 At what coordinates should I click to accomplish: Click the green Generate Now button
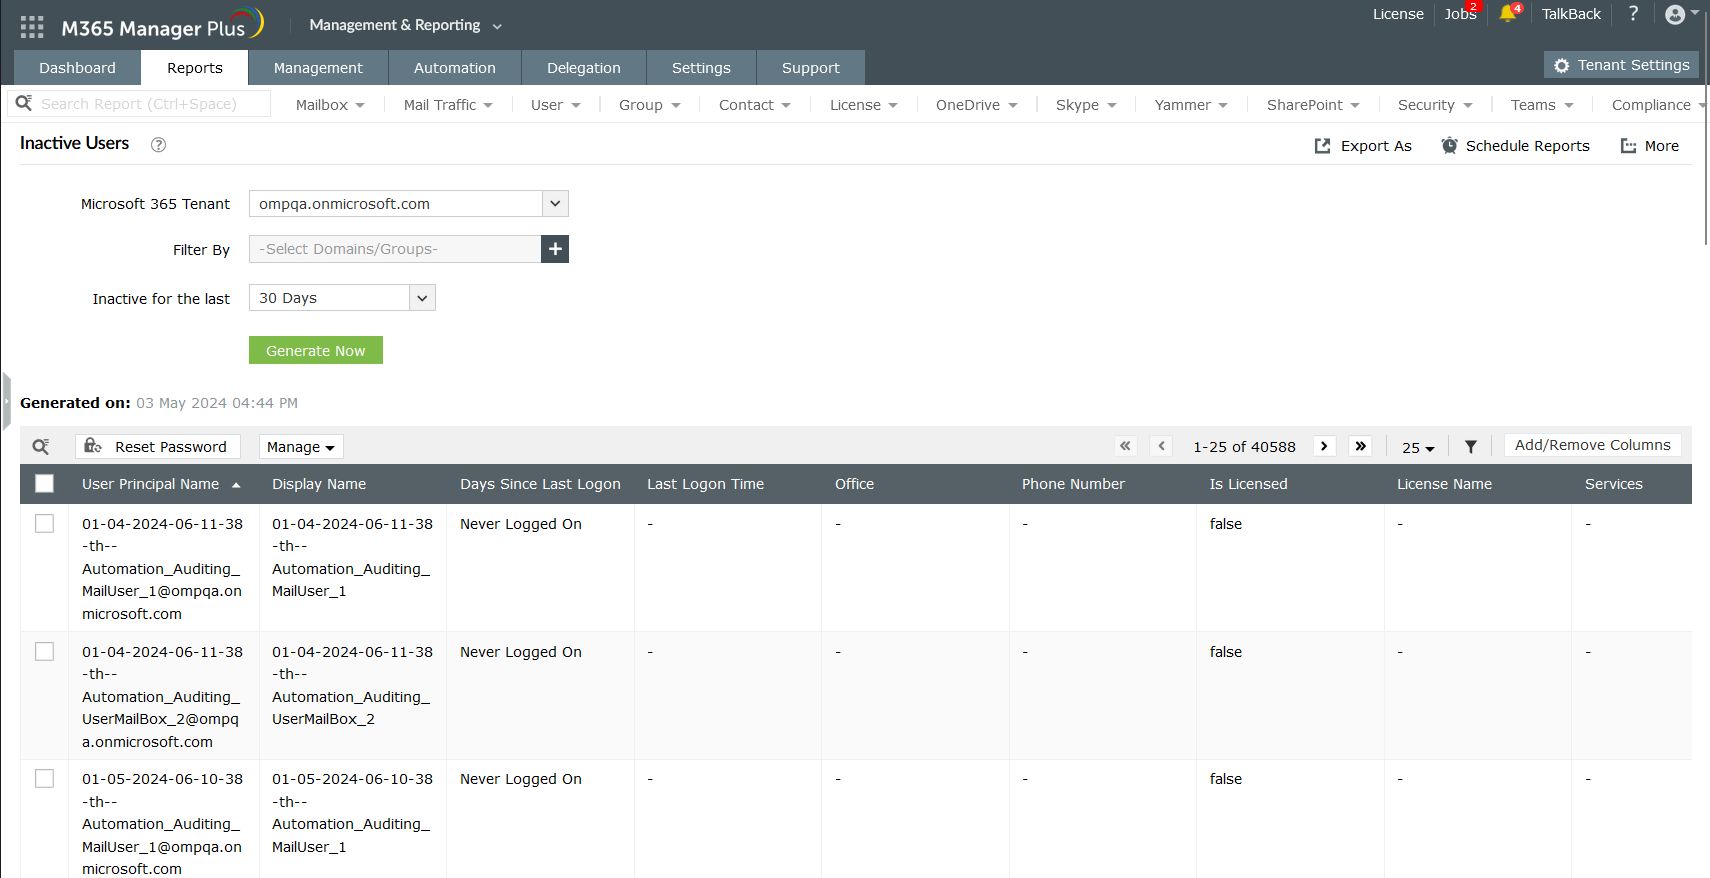click(x=316, y=350)
